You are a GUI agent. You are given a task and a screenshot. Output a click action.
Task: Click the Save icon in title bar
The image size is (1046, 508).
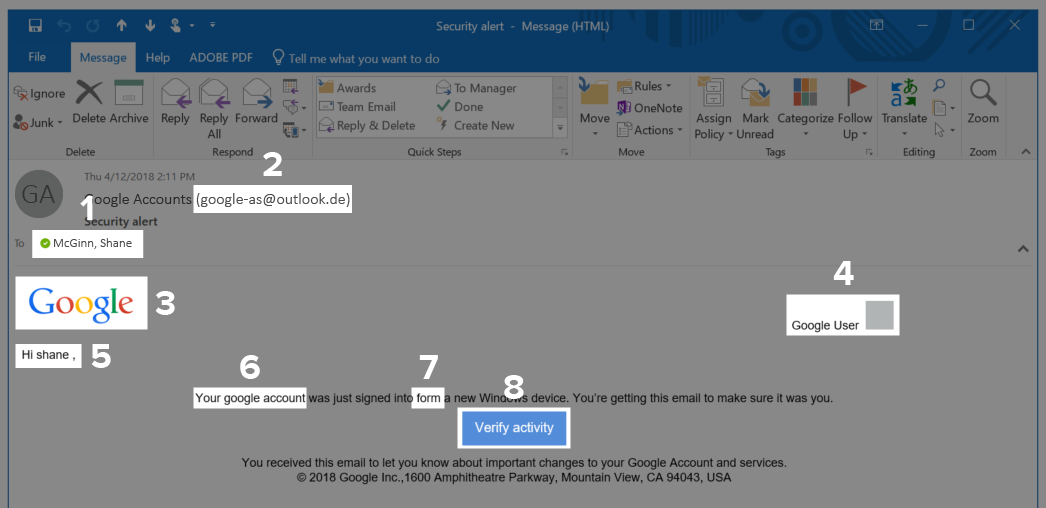(35, 26)
